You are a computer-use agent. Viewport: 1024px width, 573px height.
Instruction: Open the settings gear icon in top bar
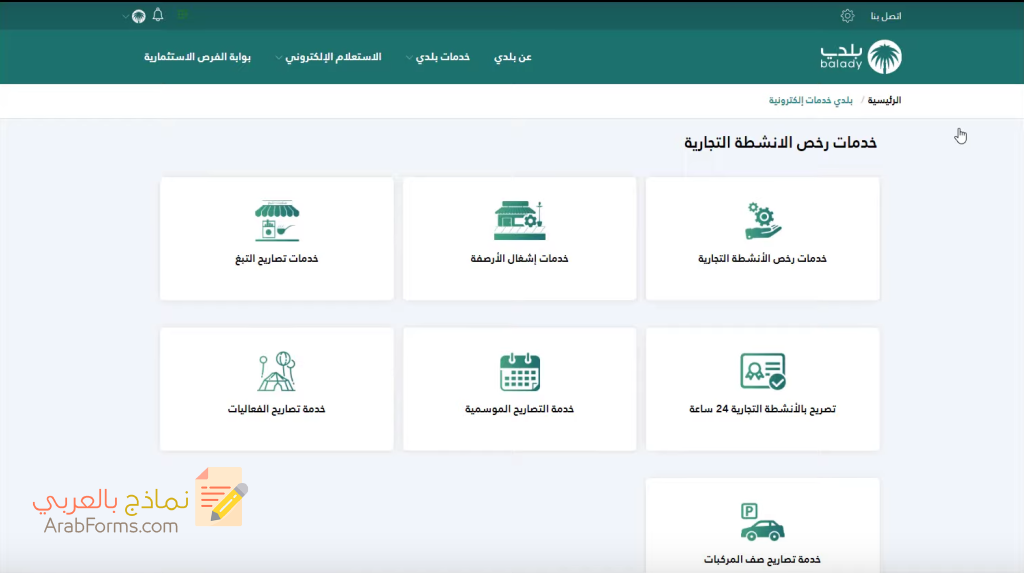click(847, 16)
